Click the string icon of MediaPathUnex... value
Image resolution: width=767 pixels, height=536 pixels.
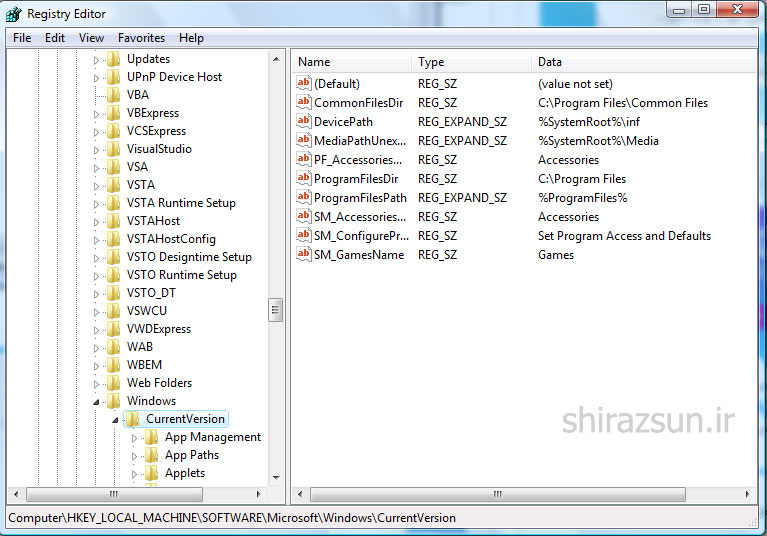click(304, 140)
